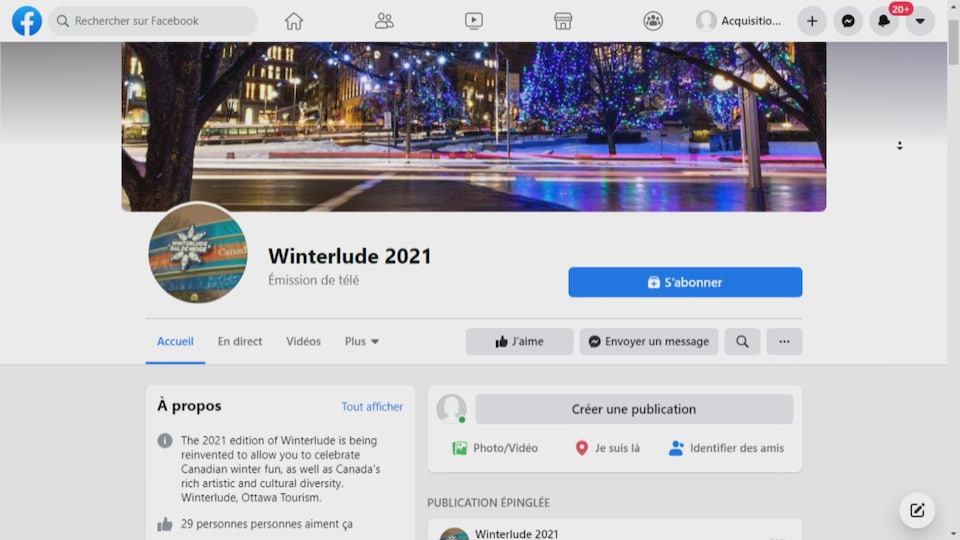
Task: Open the Marketplace icon
Action: [563, 21]
